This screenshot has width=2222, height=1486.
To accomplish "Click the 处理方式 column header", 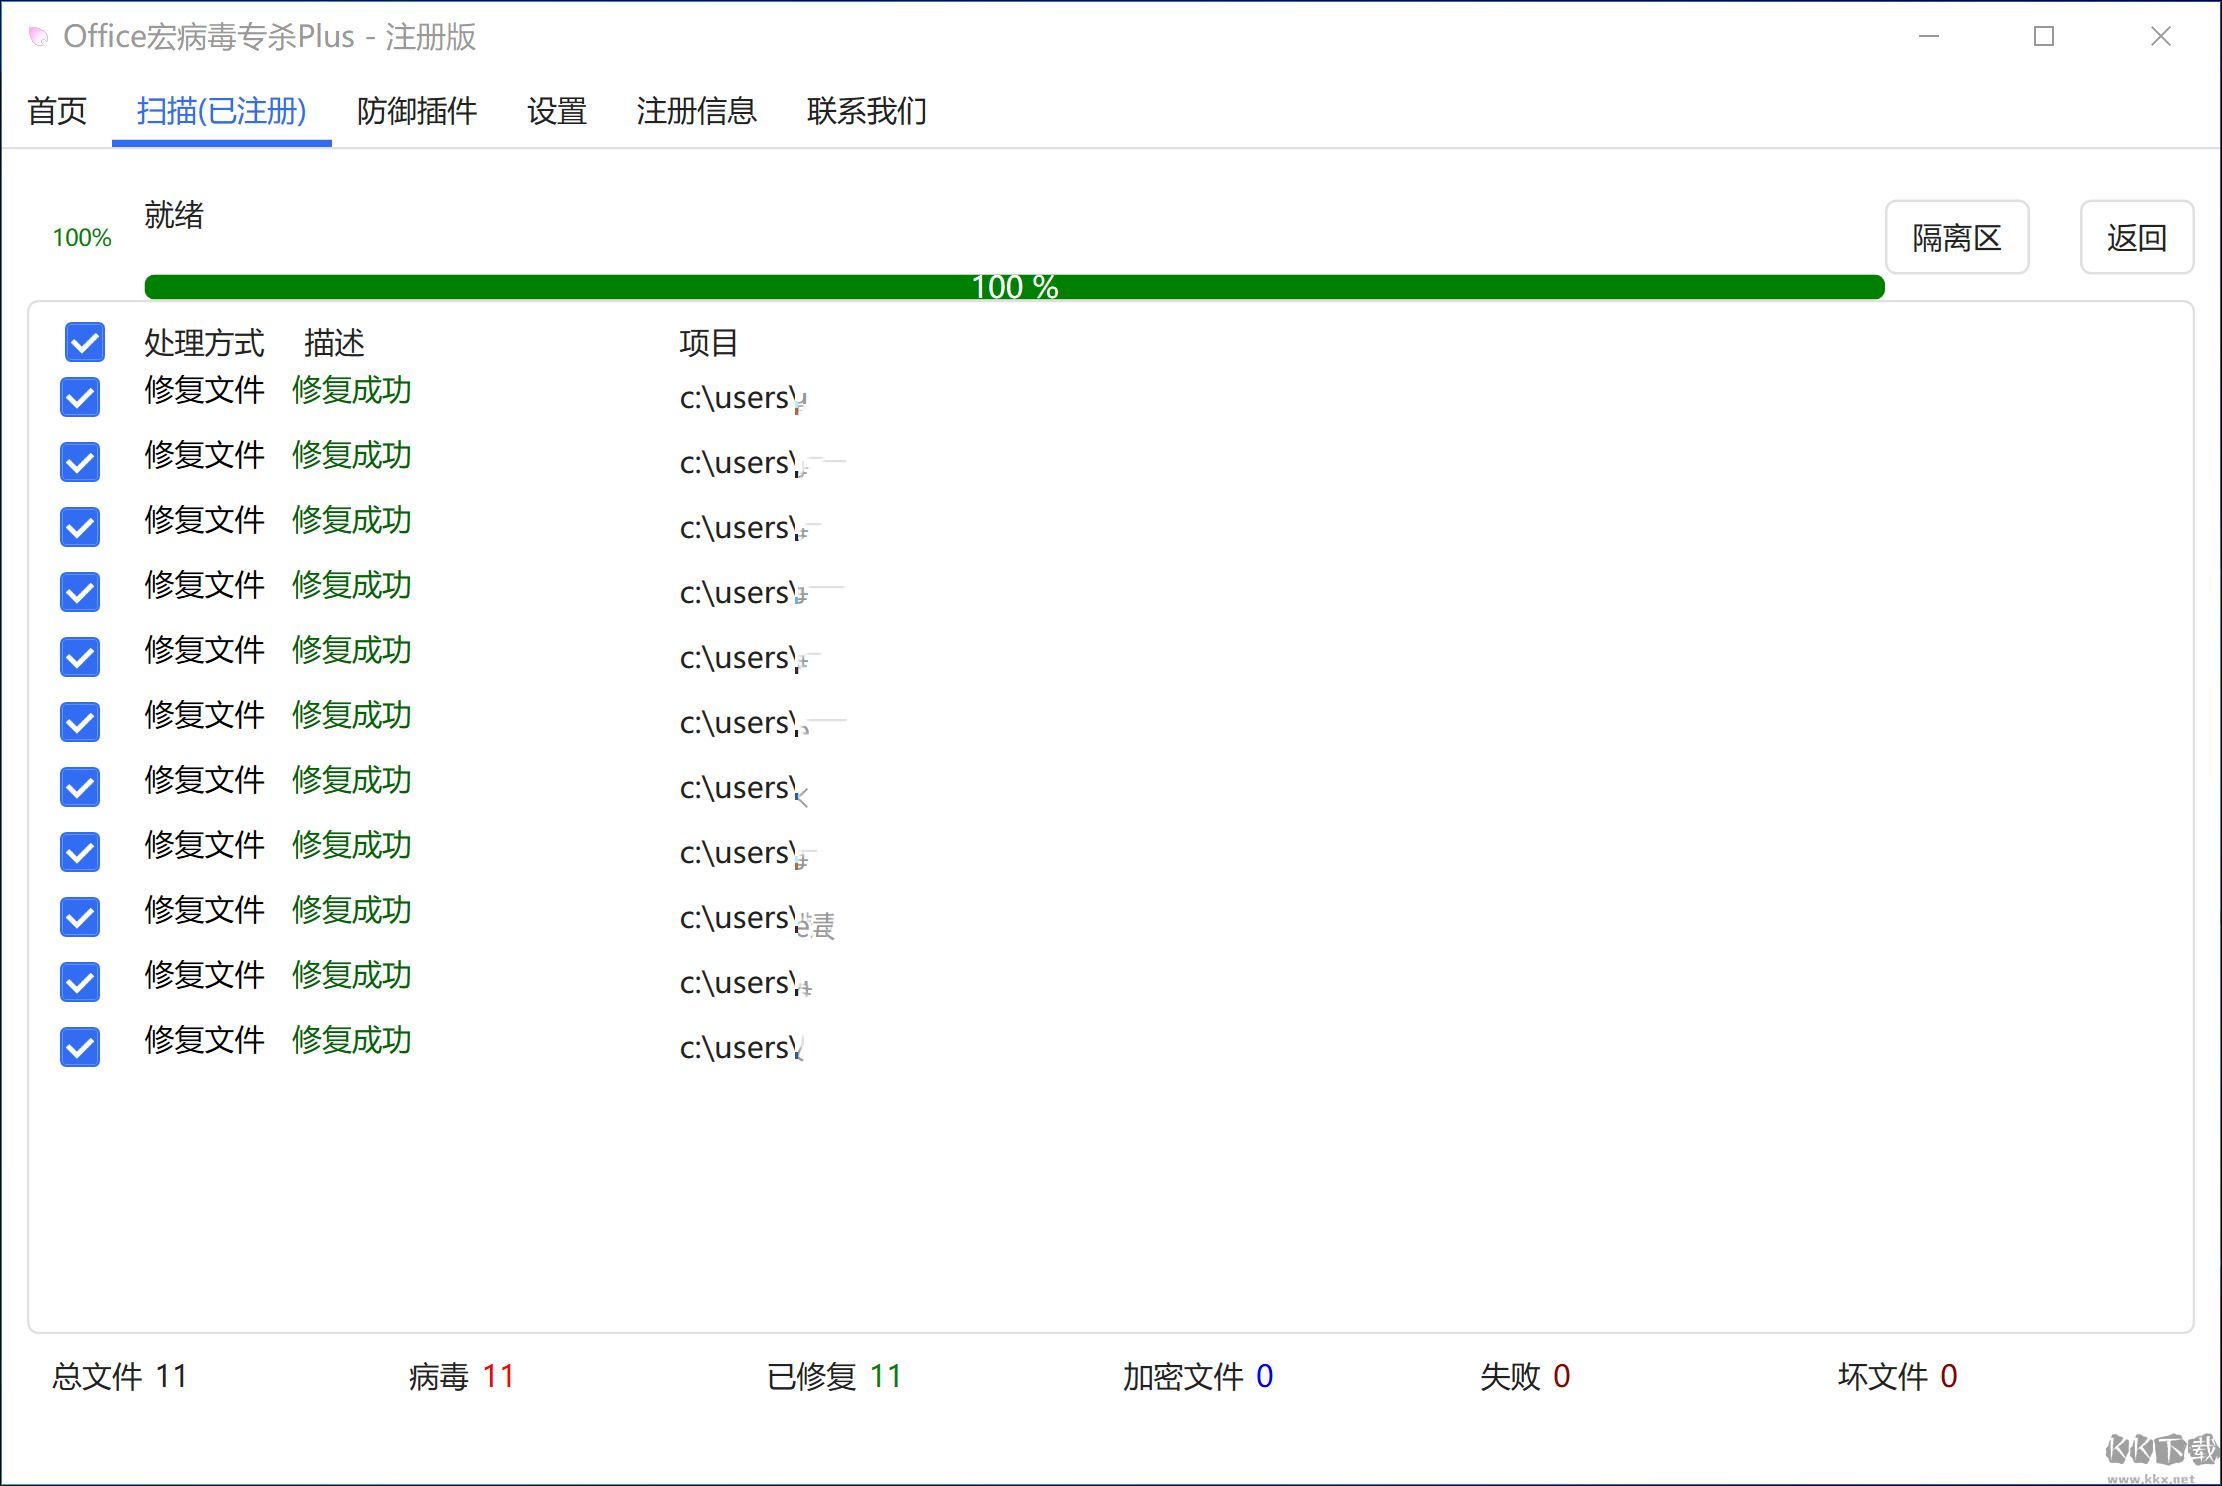I will click(x=204, y=343).
